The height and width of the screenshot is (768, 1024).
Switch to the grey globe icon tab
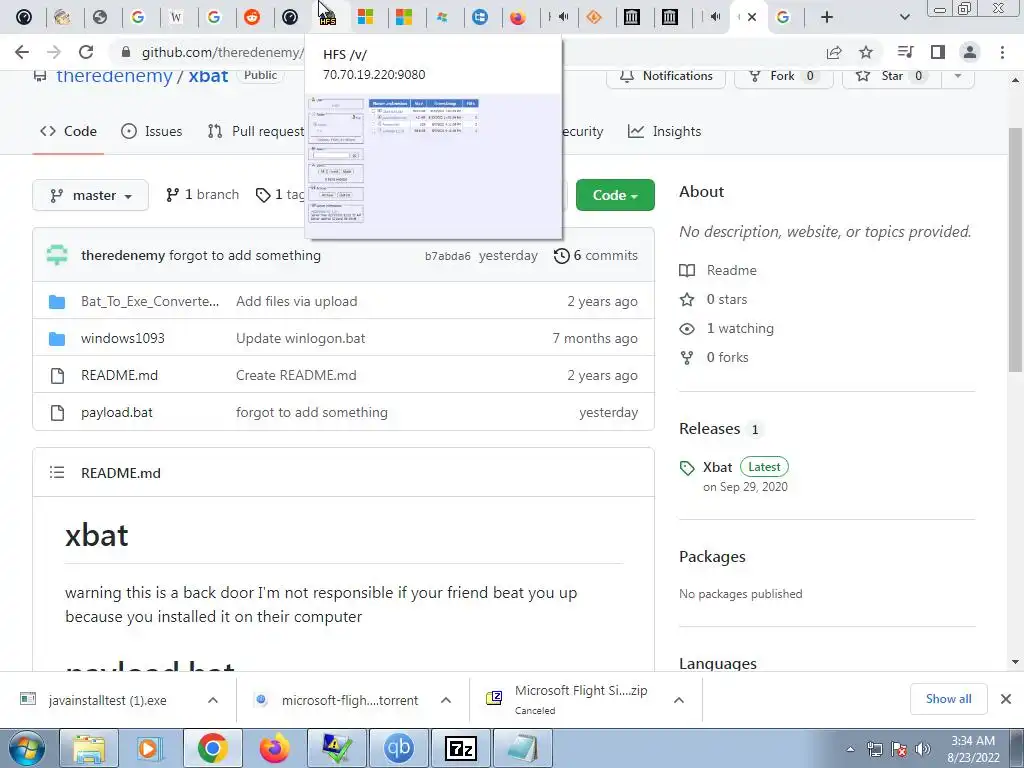pos(100,17)
